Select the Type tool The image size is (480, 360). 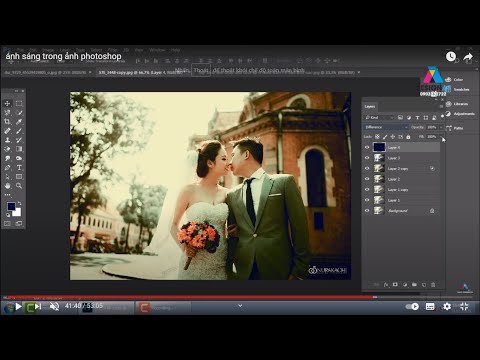pyautogui.click(x=19, y=167)
